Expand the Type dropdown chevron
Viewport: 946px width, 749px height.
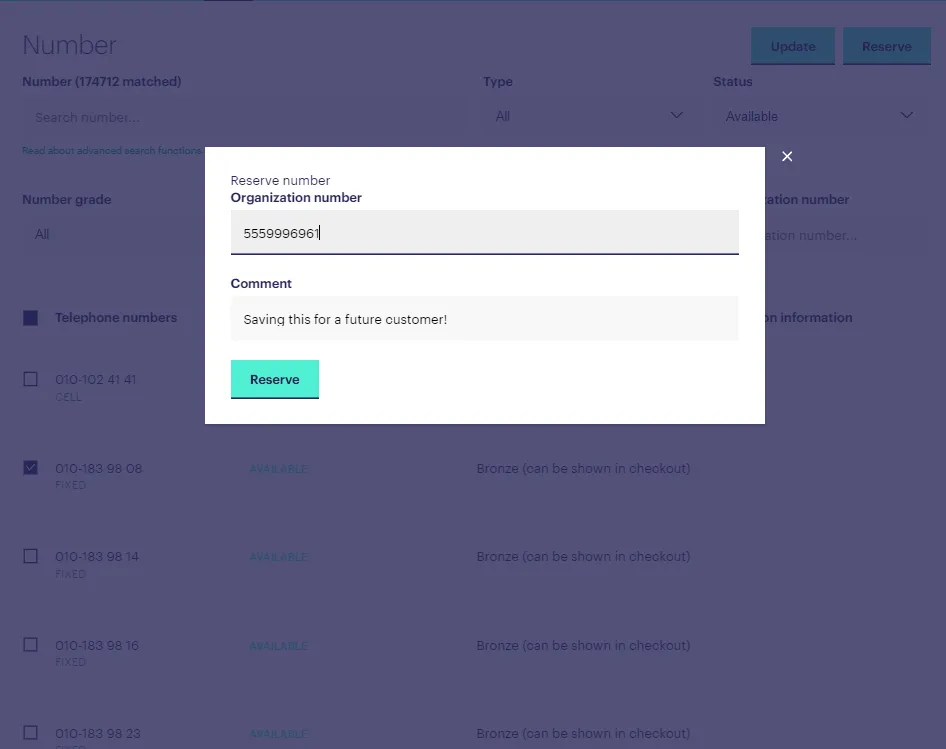(676, 115)
